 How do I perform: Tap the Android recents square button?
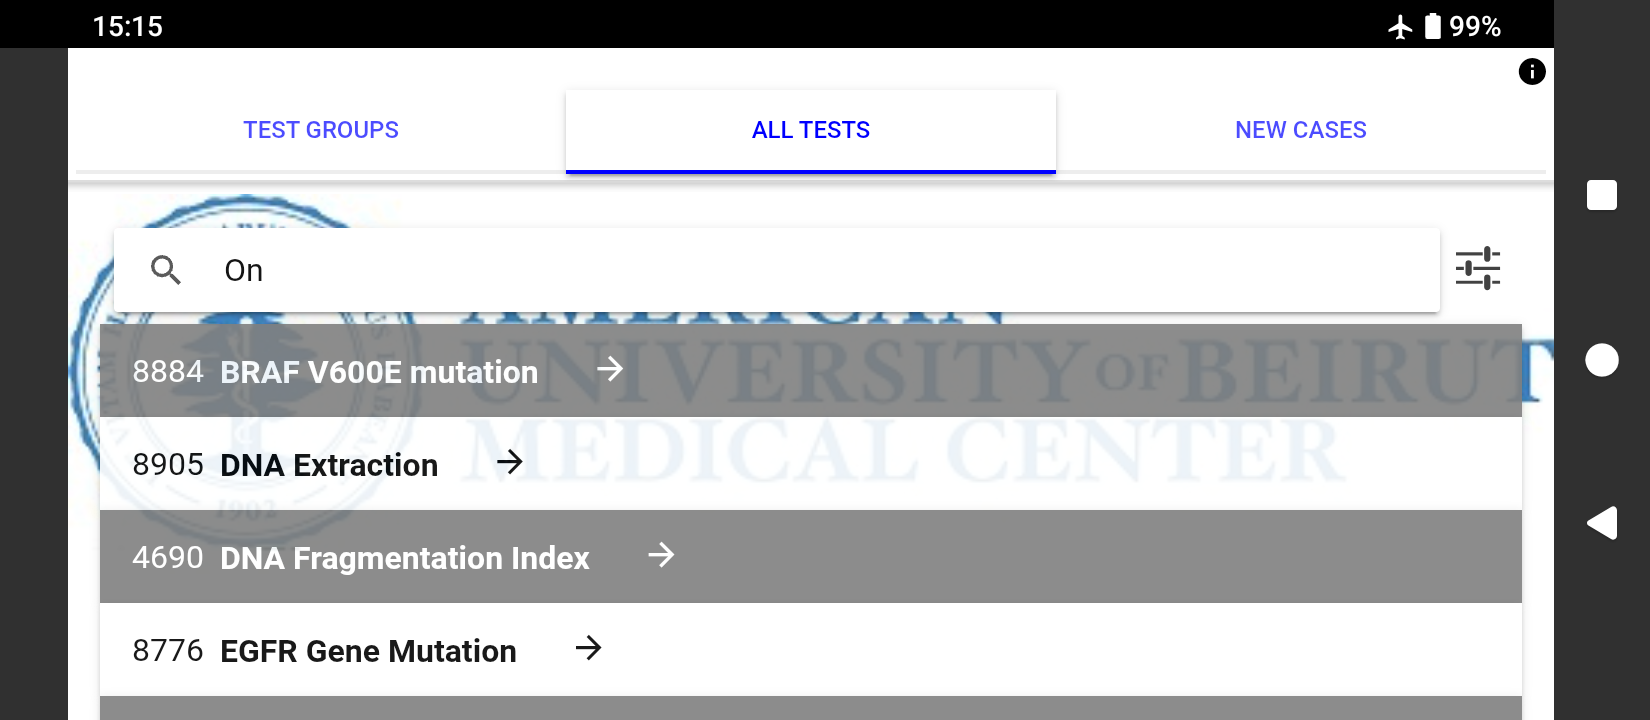pyautogui.click(x=1601, y=195)
